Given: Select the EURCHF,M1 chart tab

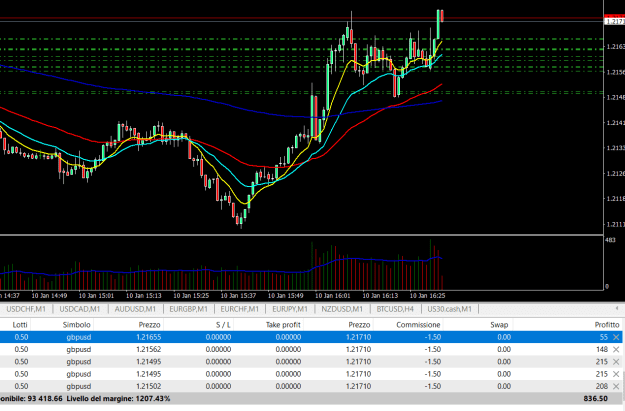Looking at the screenshot, I should (x=240, y=309).
